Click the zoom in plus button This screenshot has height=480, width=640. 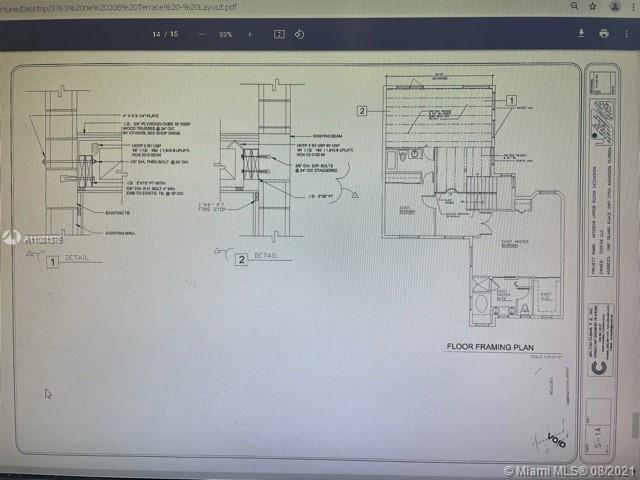(x=250, y=34)
